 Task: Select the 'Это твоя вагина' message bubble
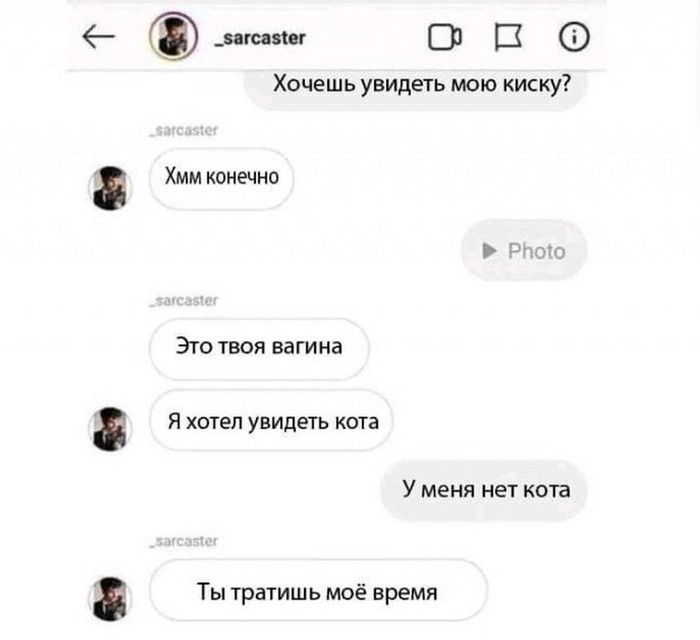[259, 349]
